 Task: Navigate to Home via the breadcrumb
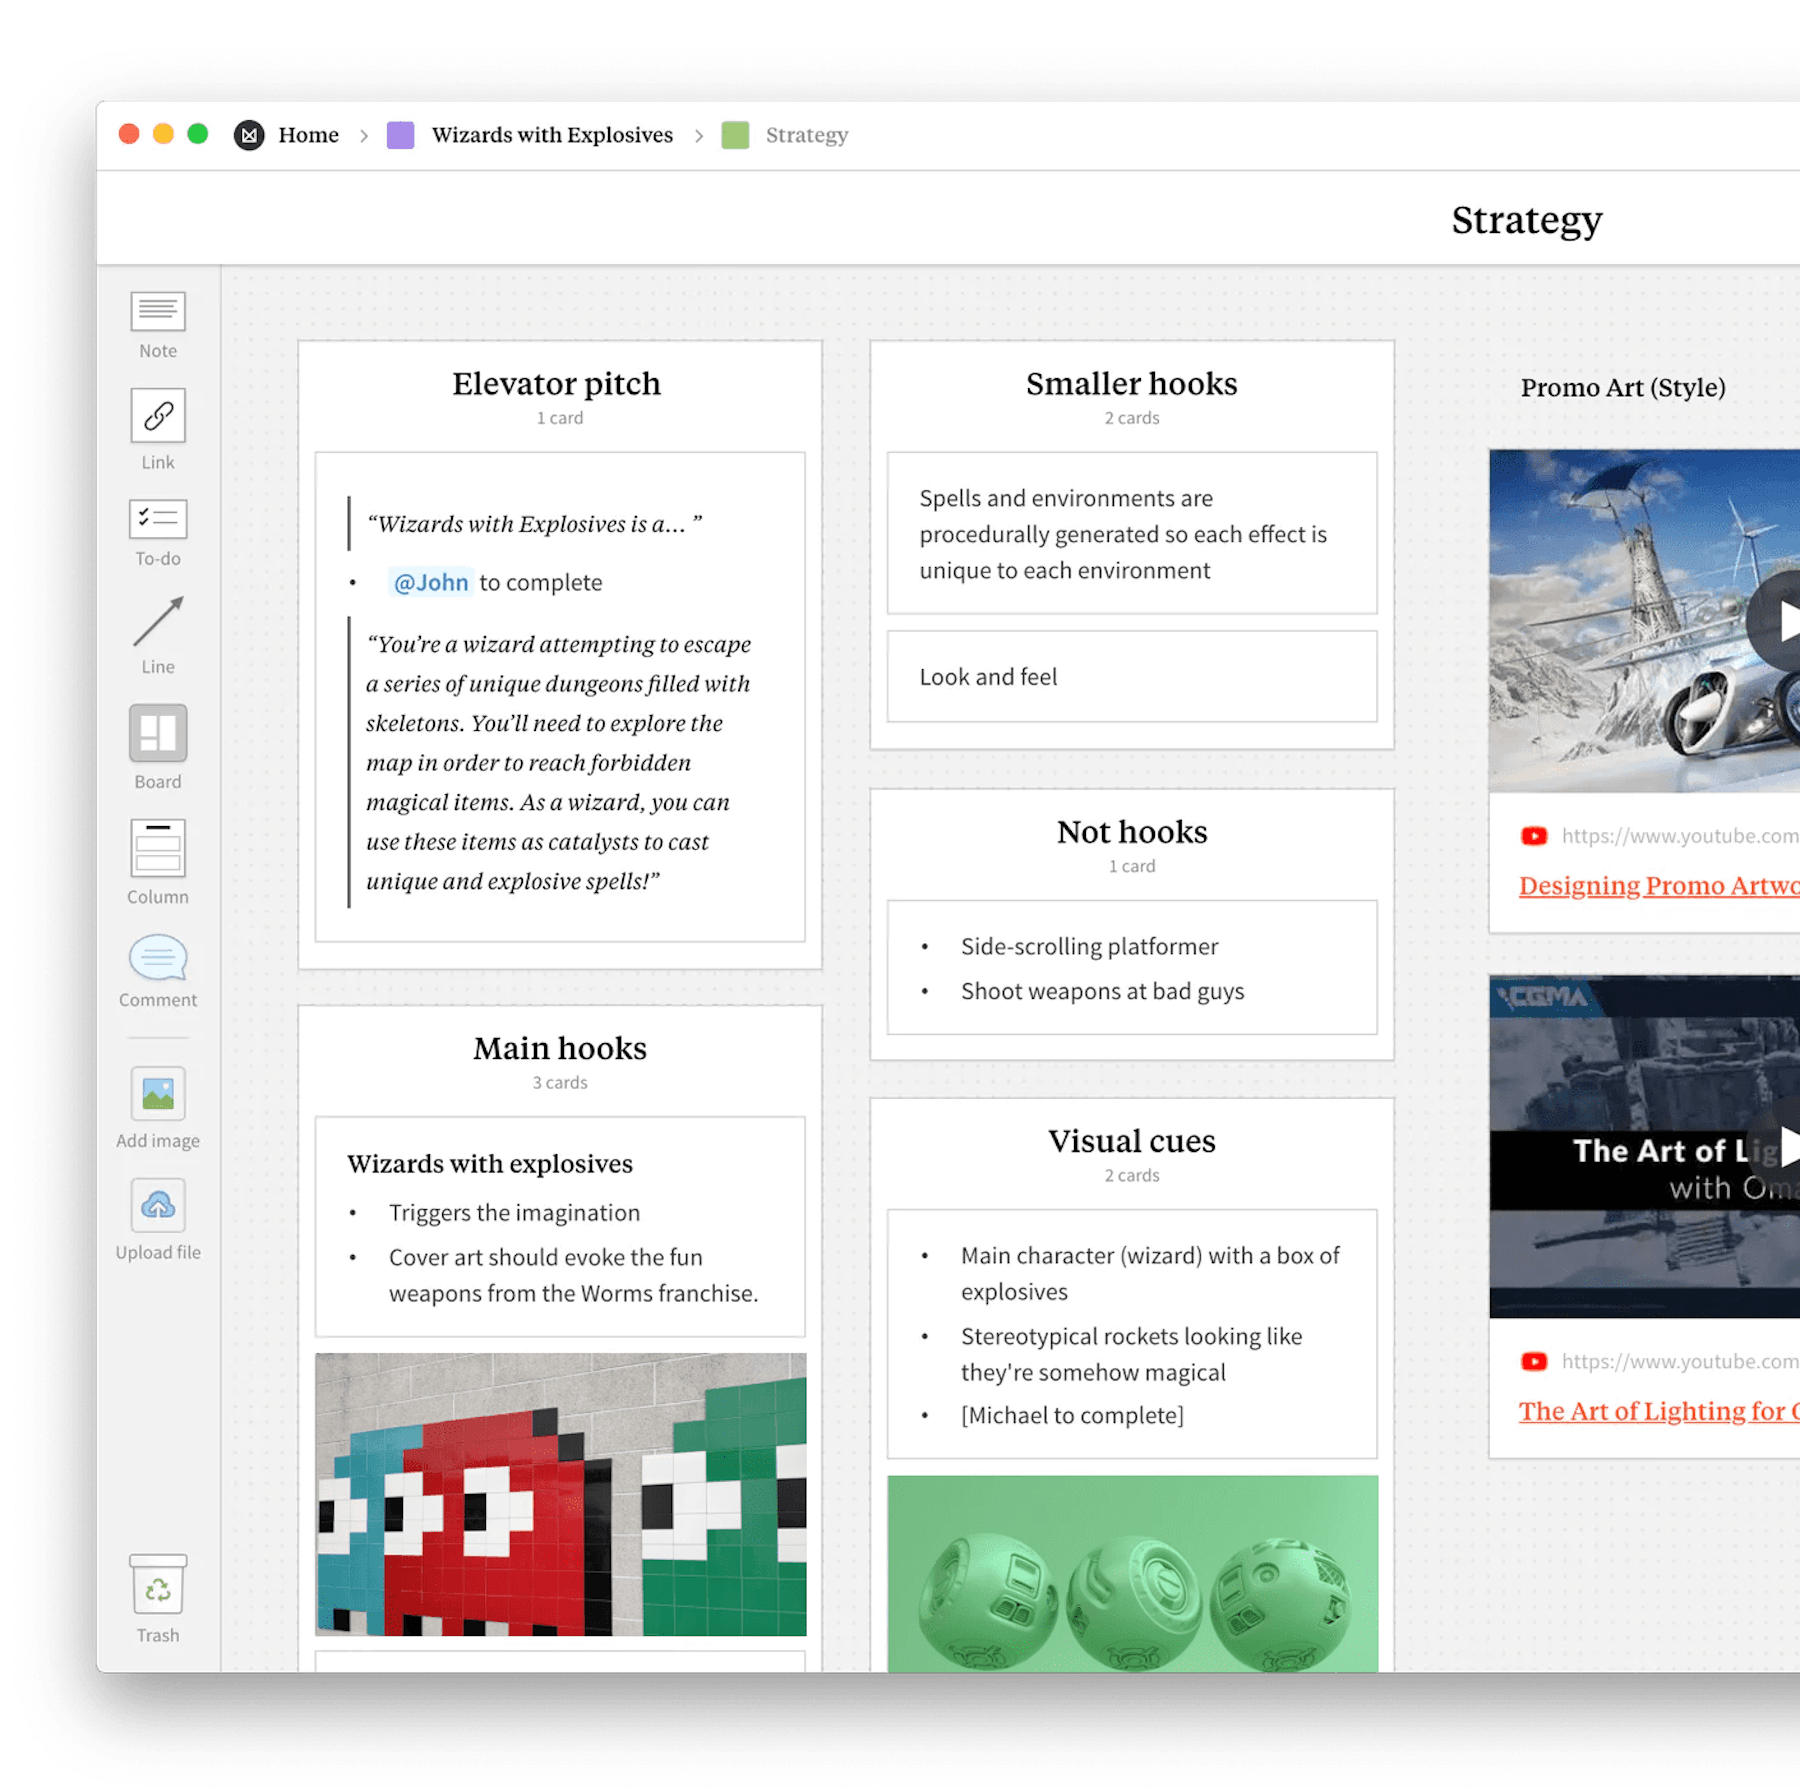pyautogui.click(x=309, y=134)
